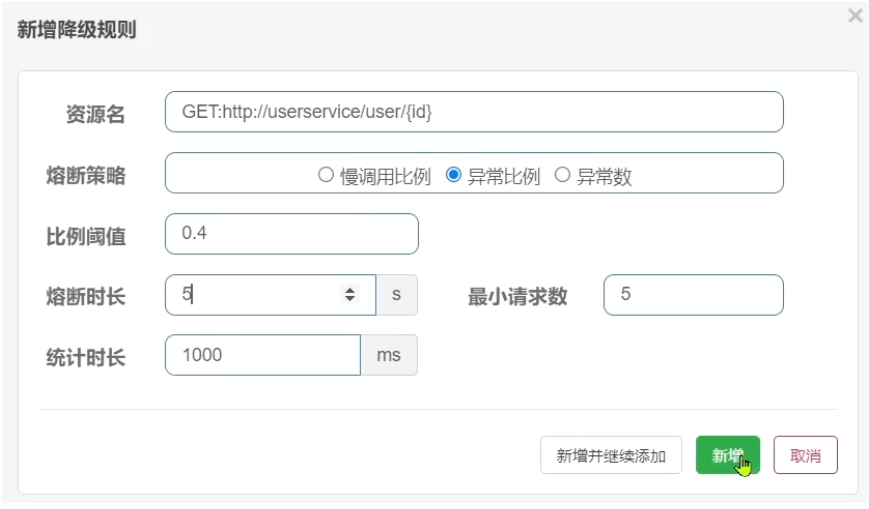Click the 新增降级规则 dialog title
Screen dimensions: 869x509
pos(76,30)
